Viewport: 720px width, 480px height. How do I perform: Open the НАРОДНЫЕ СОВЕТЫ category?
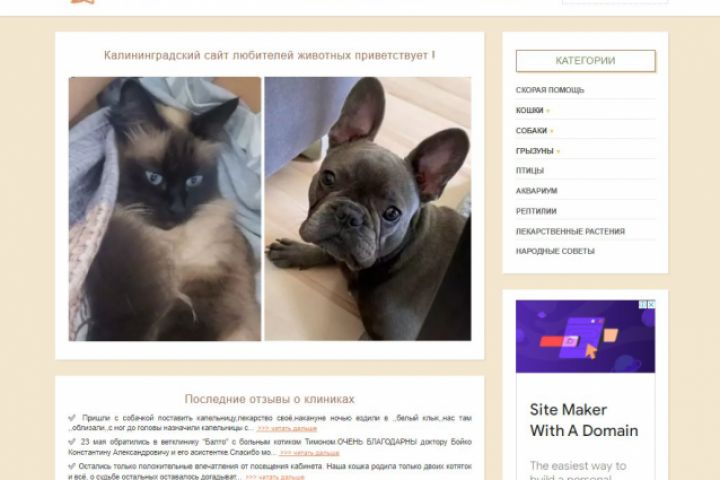555,251
